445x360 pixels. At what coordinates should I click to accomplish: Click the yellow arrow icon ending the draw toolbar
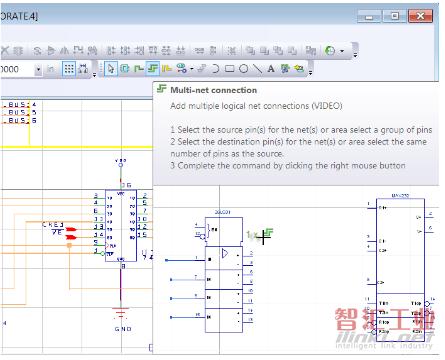(299, 69)
